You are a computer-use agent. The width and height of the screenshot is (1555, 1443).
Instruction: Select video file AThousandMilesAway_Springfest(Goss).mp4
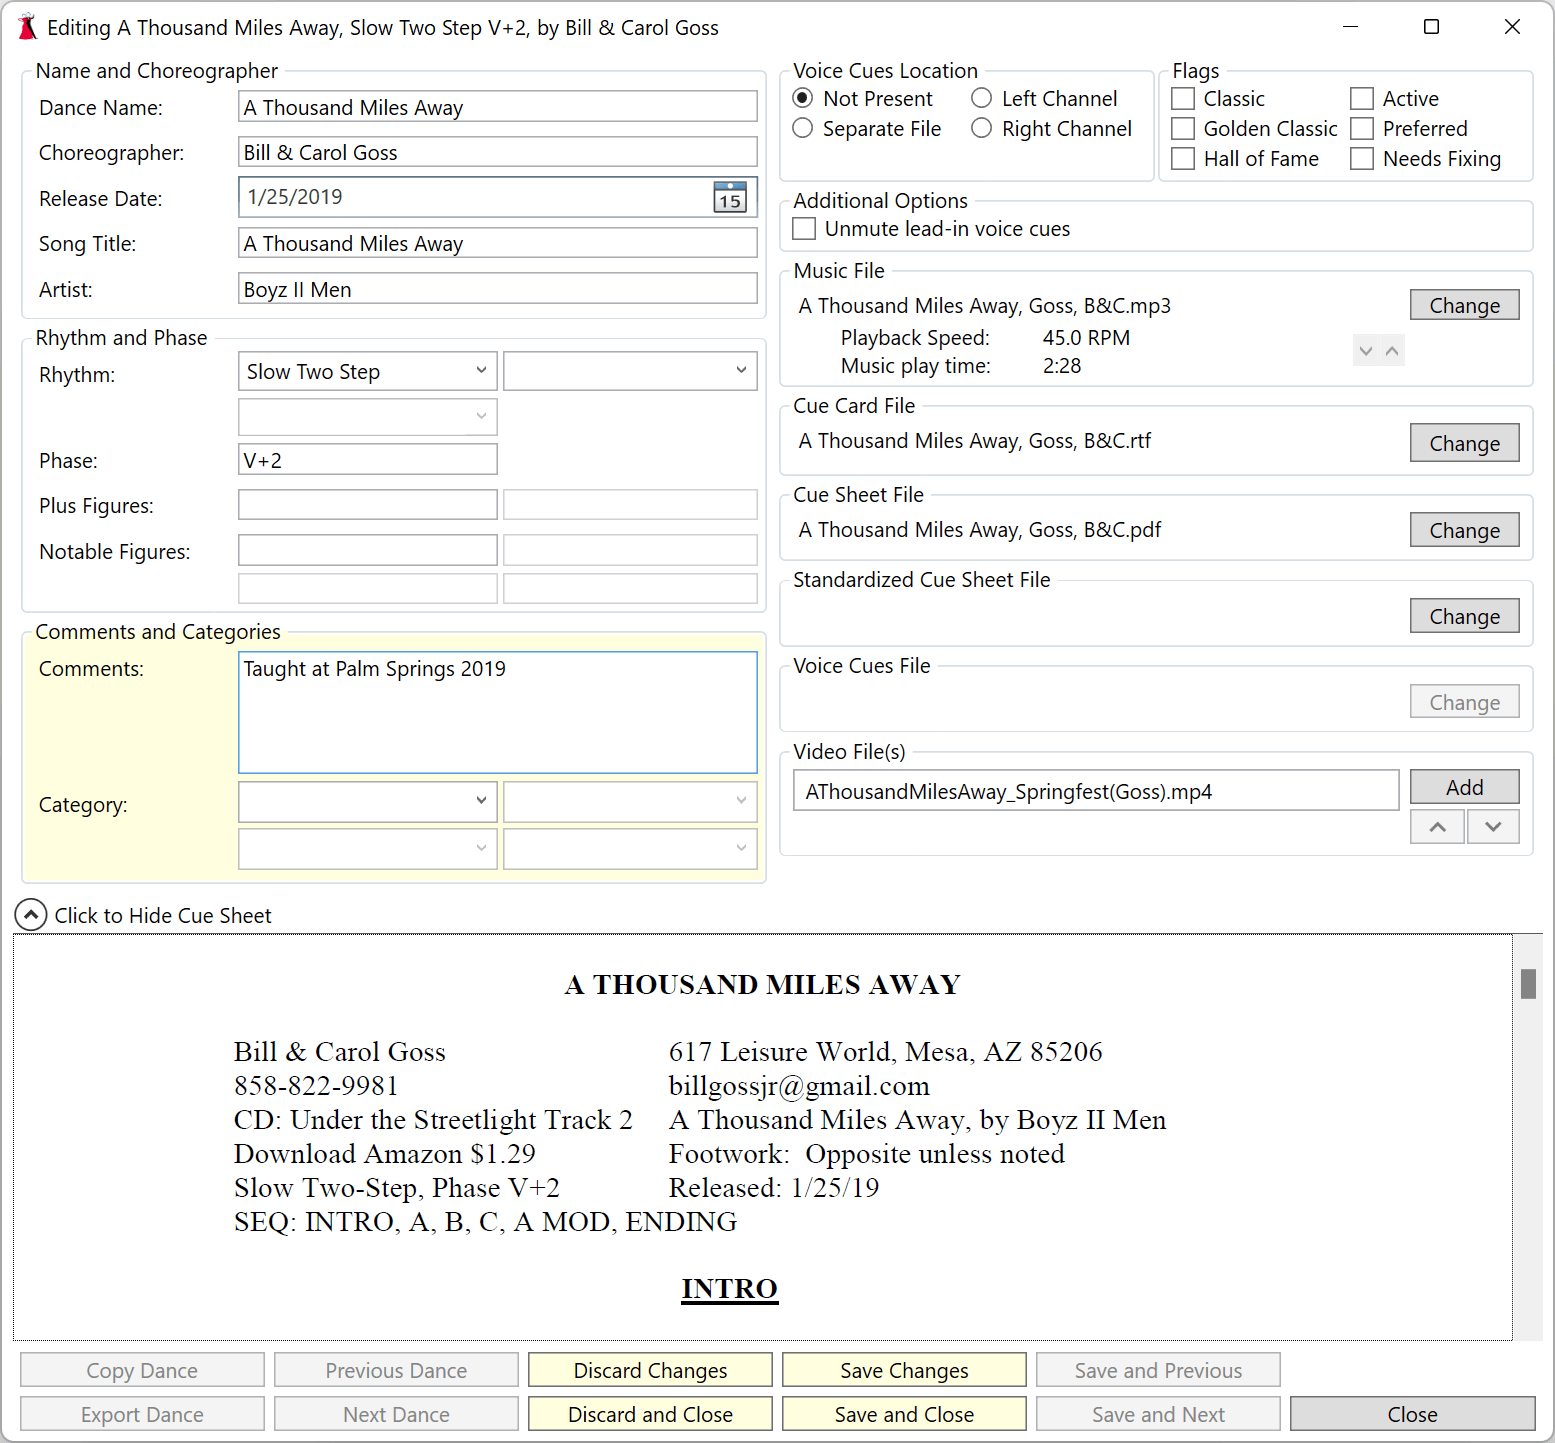(x=1095, y=791)
